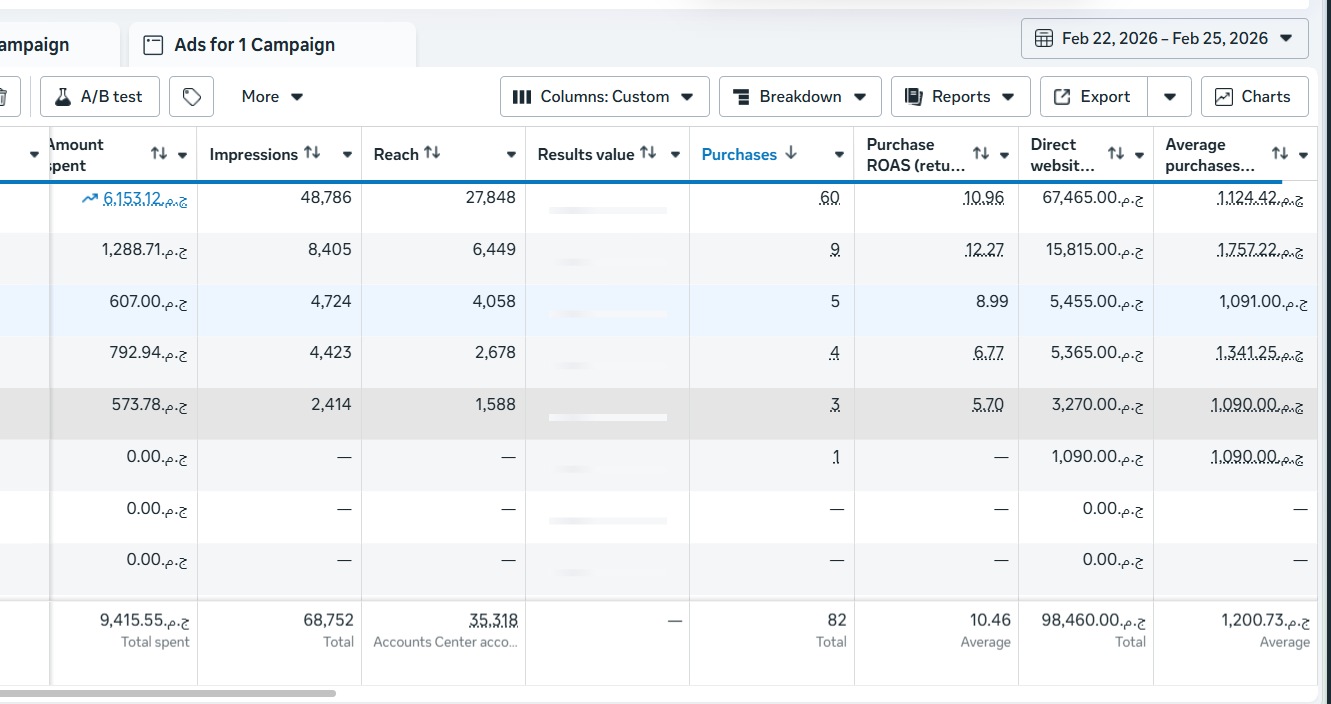The width and height of the screenshot is (1331, 704).
Task: Open amount spent 6,153.12 link
Action: click(144, 198)
